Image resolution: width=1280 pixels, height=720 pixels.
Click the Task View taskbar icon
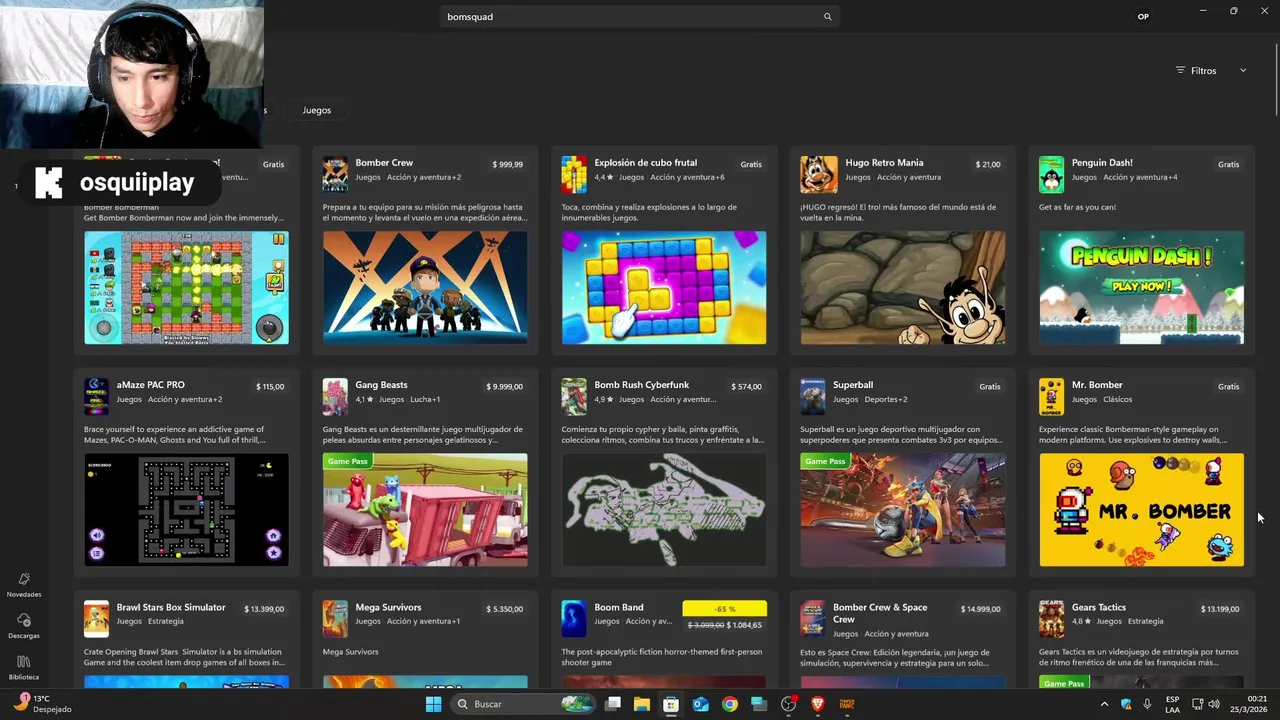click(613, 704)
